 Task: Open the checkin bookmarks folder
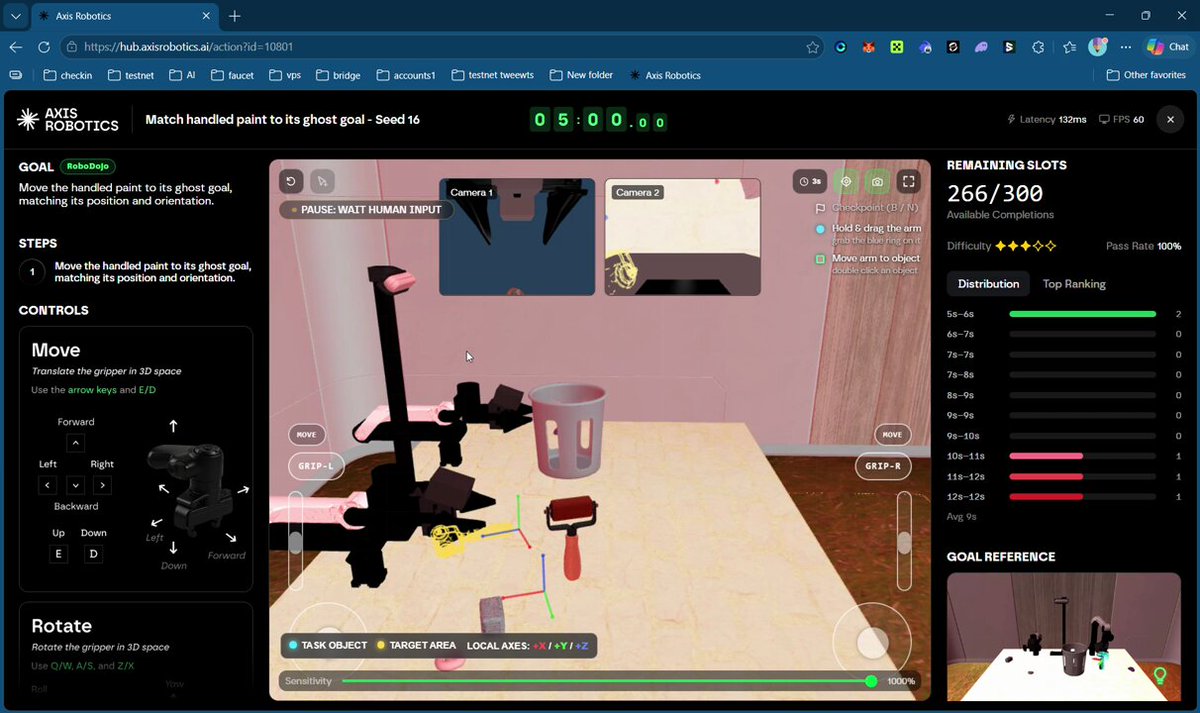tap(68, 75)
